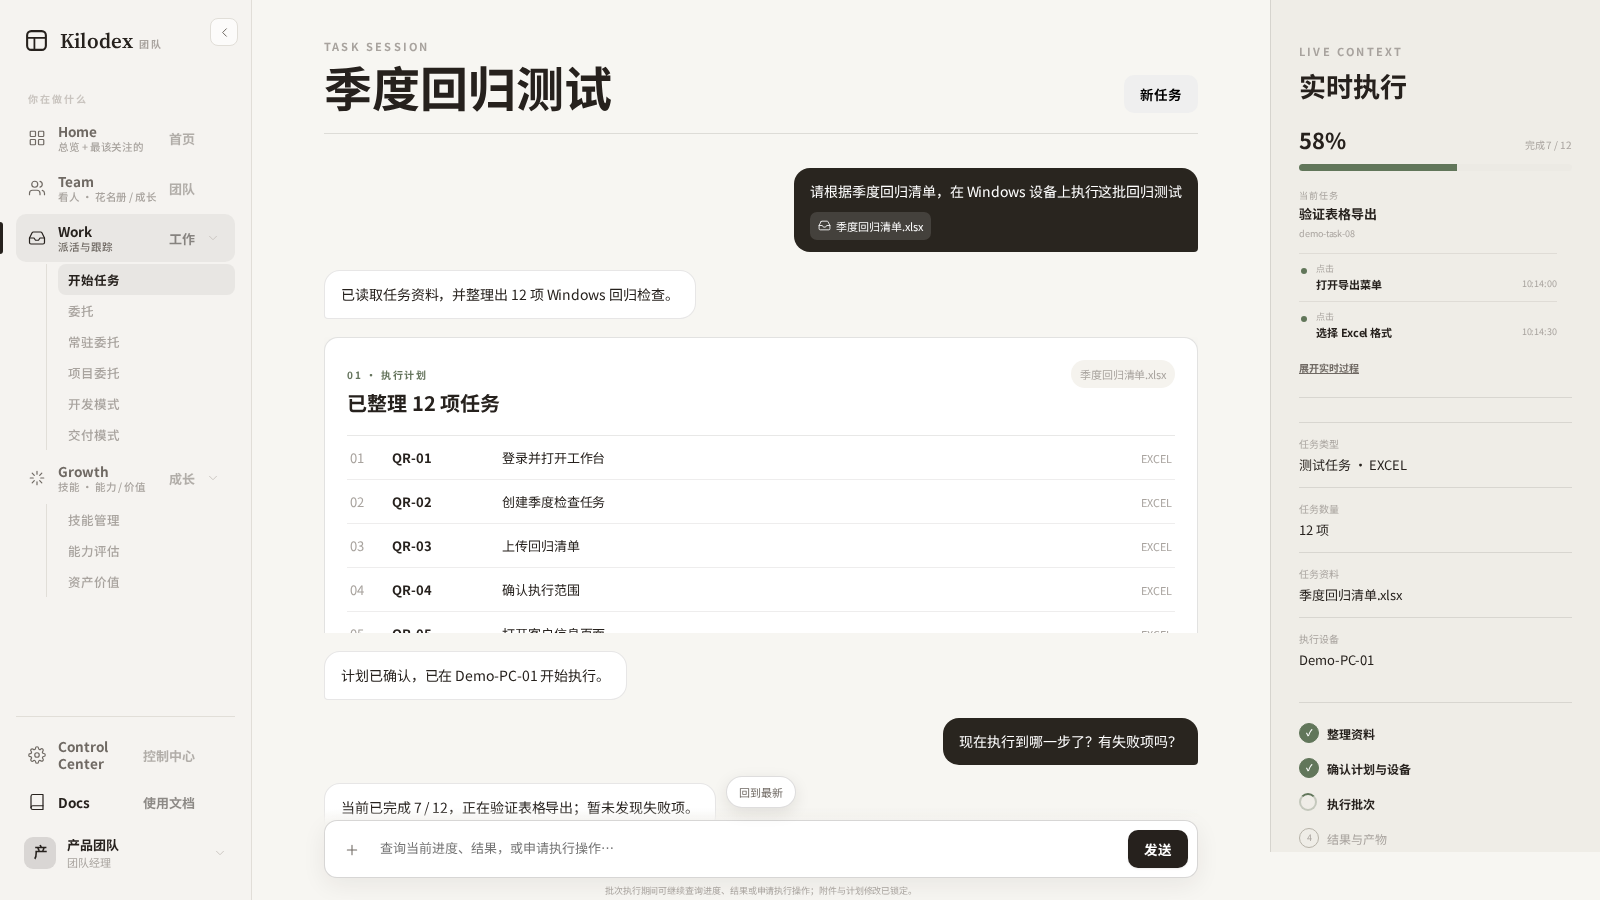This screenshot has width=1600, height=900.
Task: Click the 季度回归清单.xlsx value in 任务资料
Action: point(1350,595)
